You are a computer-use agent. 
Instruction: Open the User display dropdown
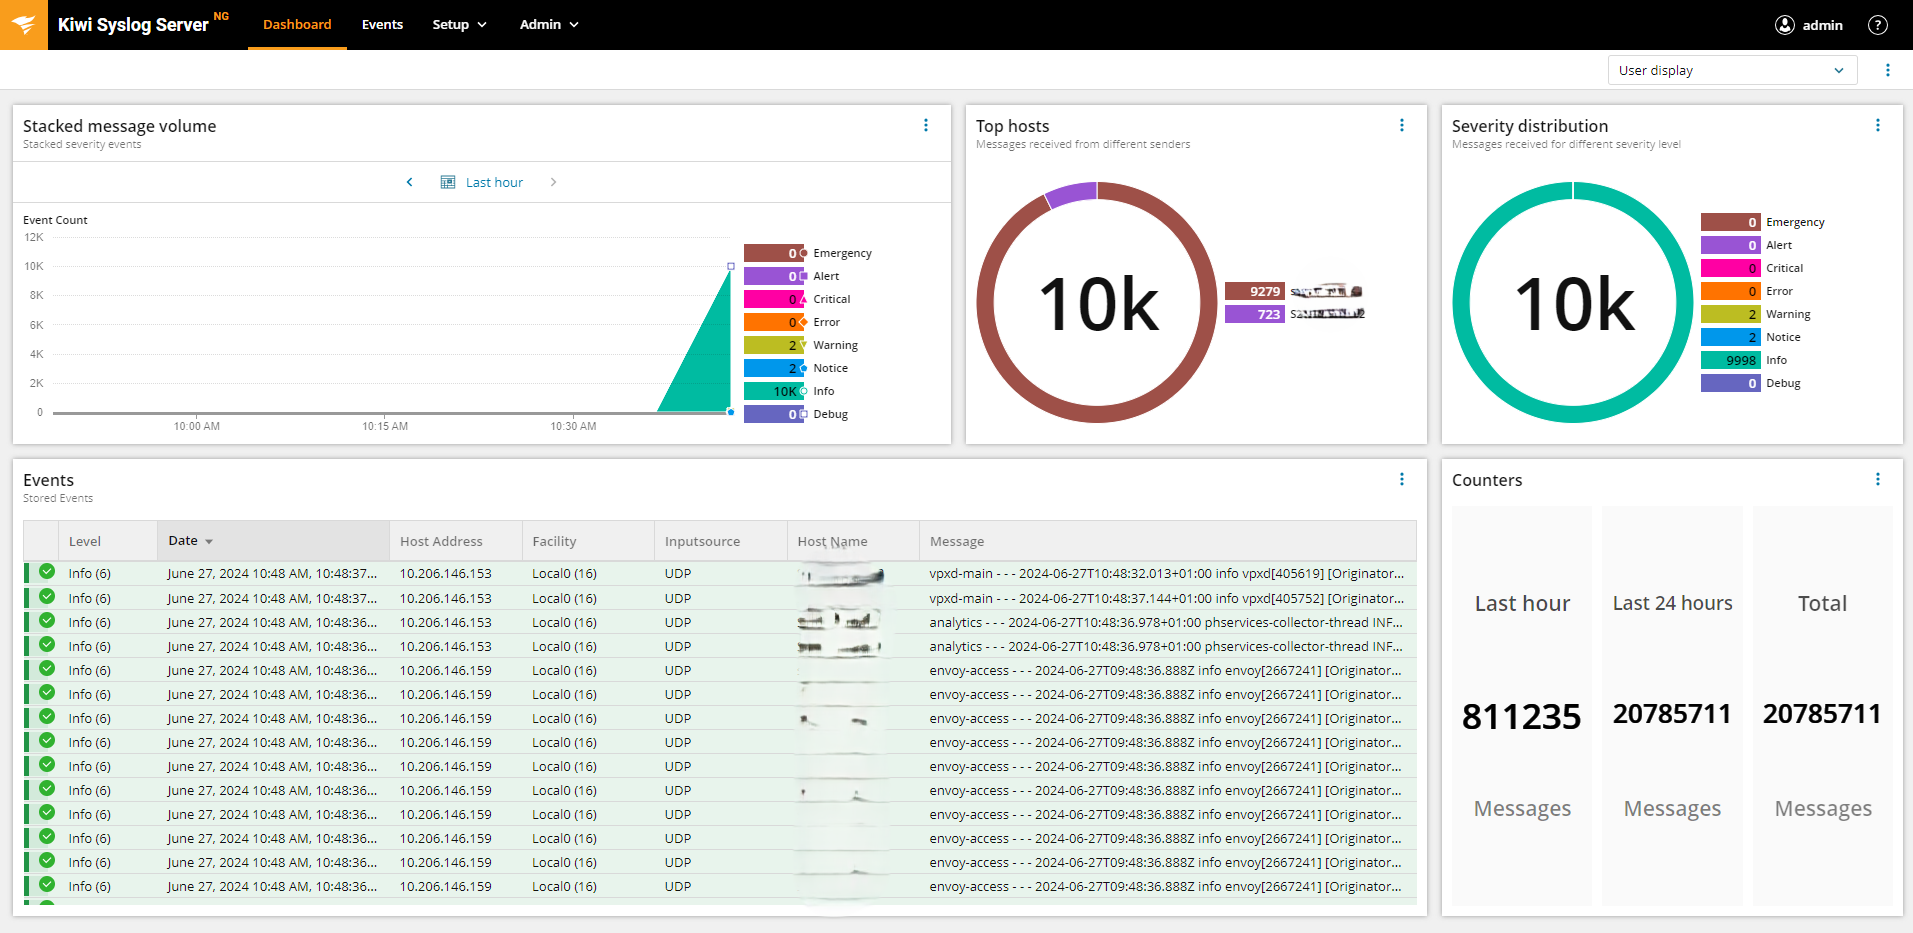(x=1732, y=70)
